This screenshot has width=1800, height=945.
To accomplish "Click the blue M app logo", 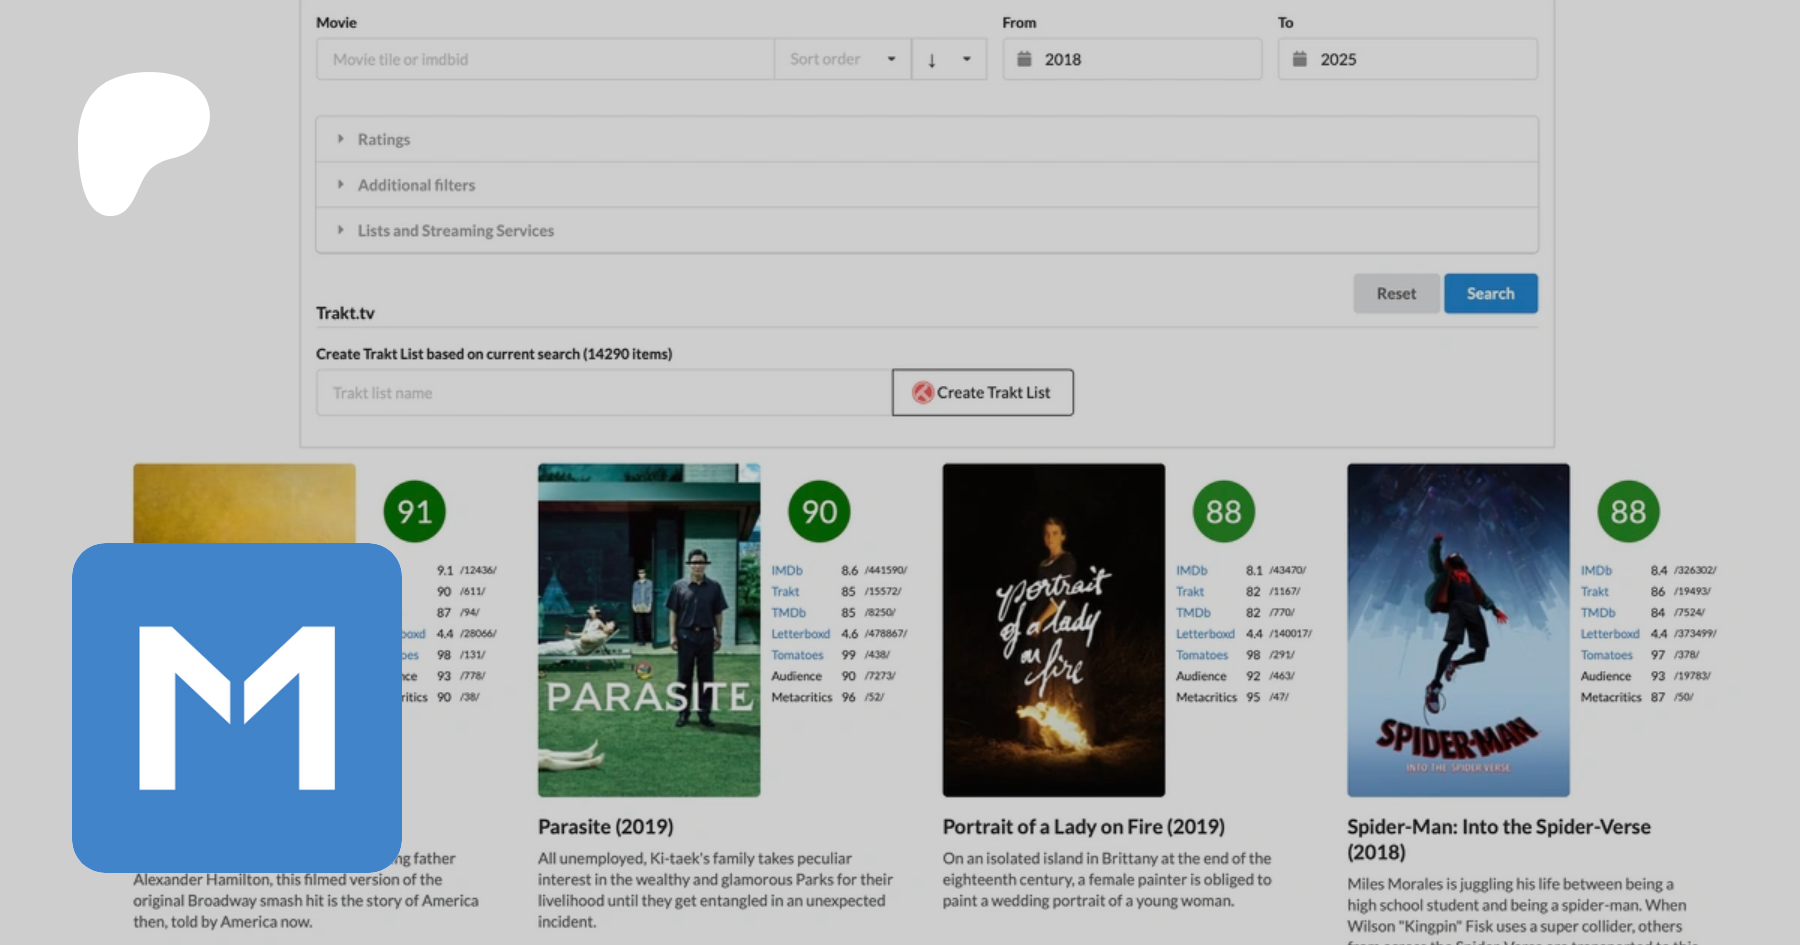I will pyautogui.click(x=237, y=707).
